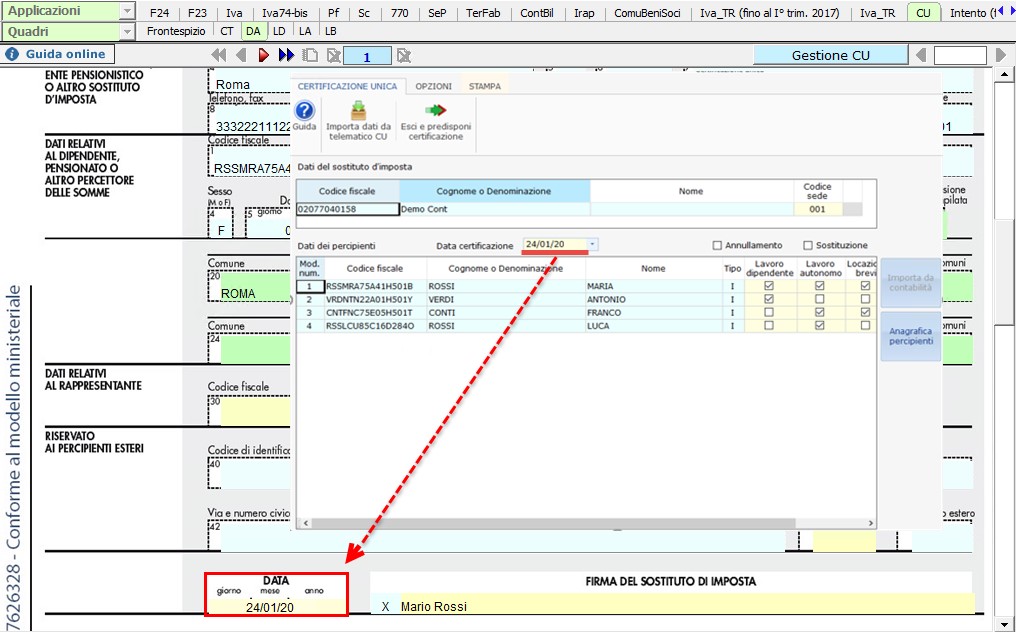Image resolution: width=1016 pixels, height=632 pixels.
Task: Click the right arrow beside the top-right field
Action: click(x=1000, y=56)
